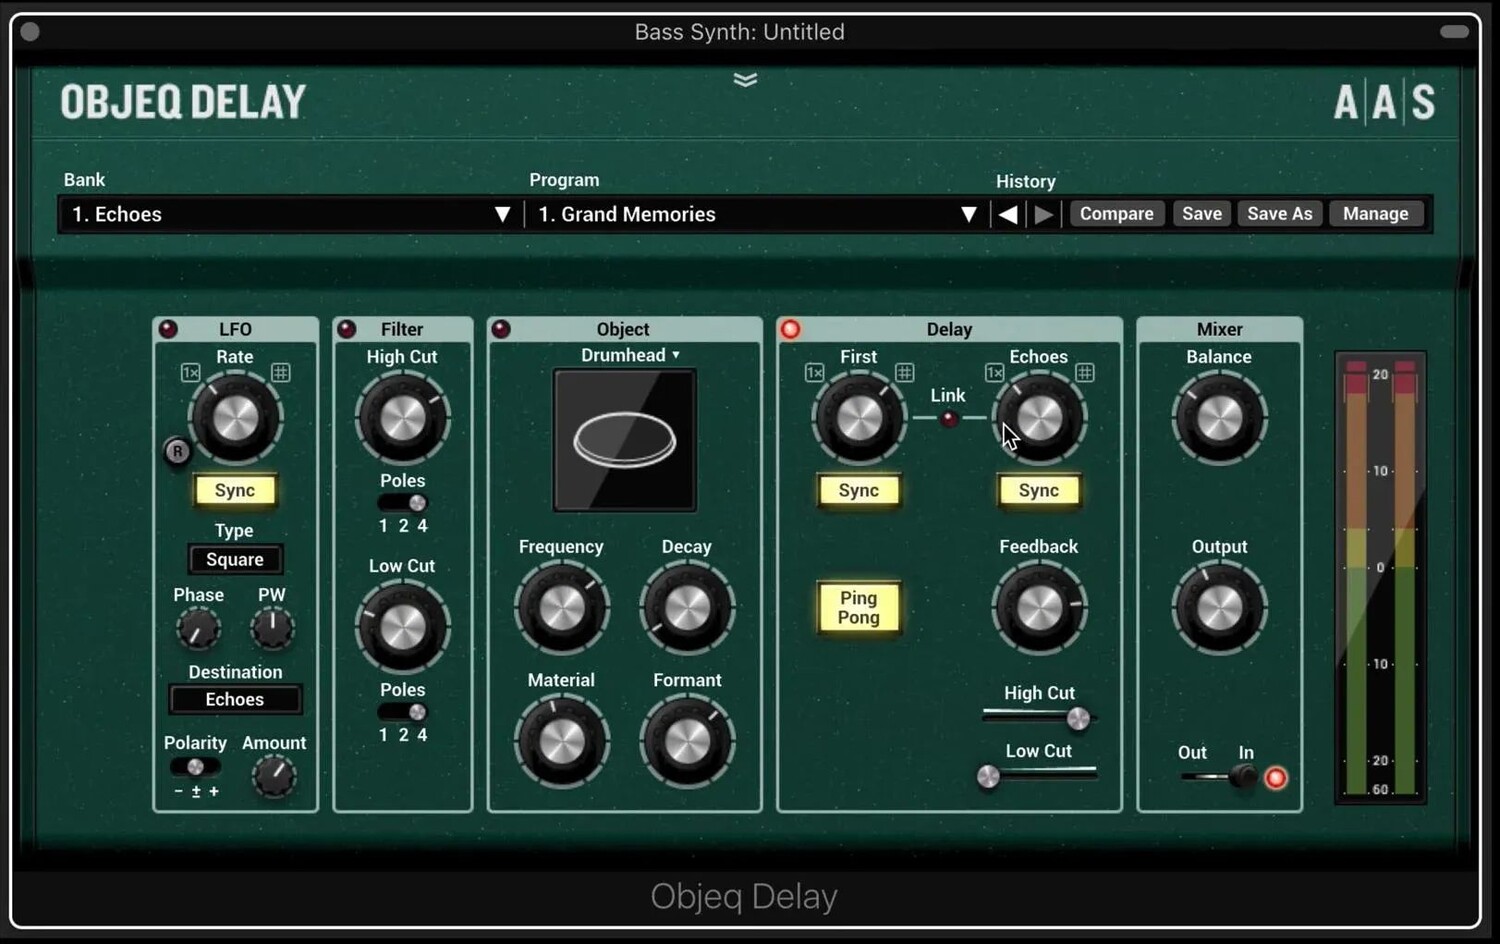1500x944 pixels.
Task: Click the Program dropdown arrow
Action: [968, 214]
